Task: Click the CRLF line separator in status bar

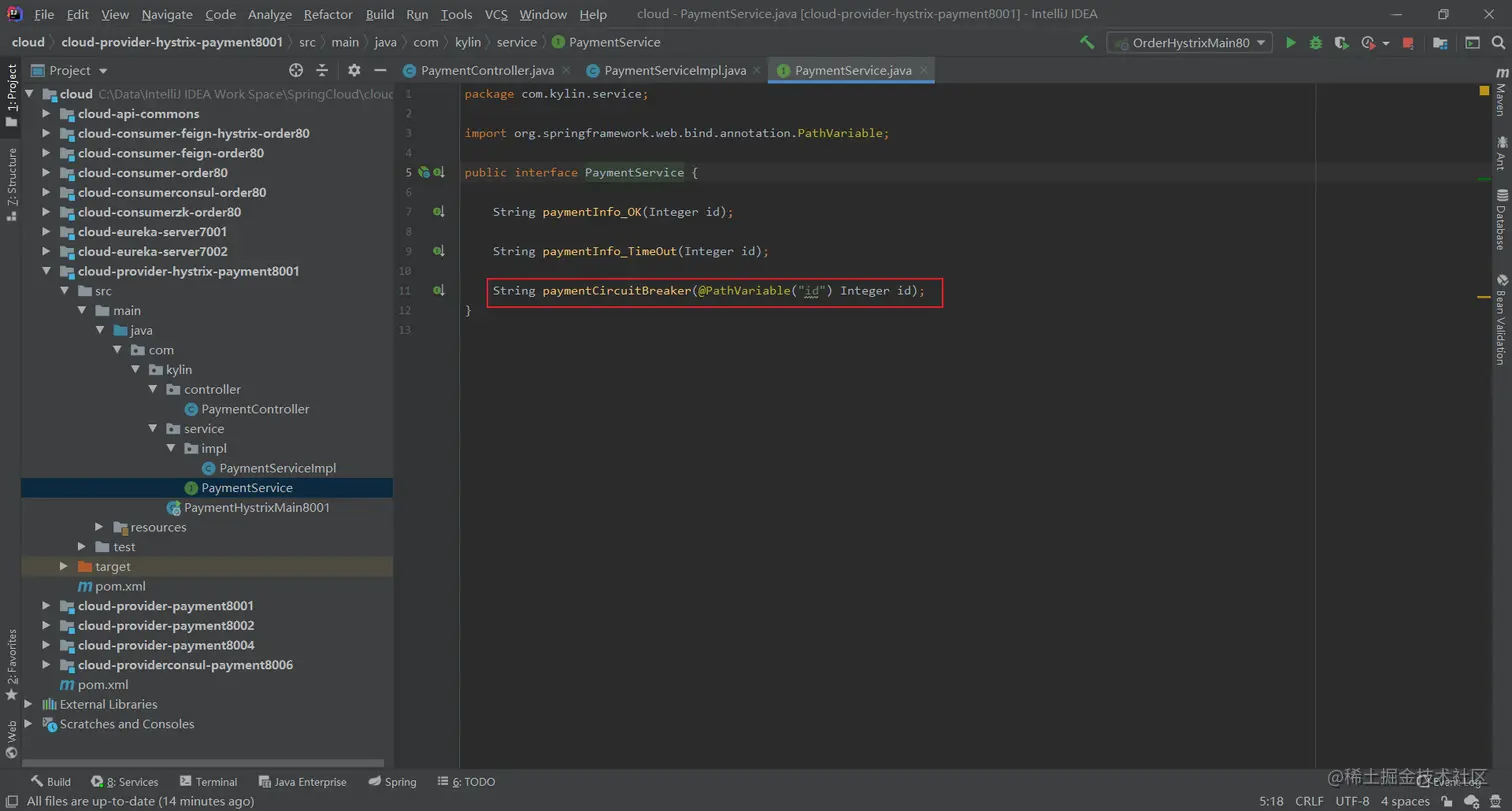Action: pos(1309,801)
